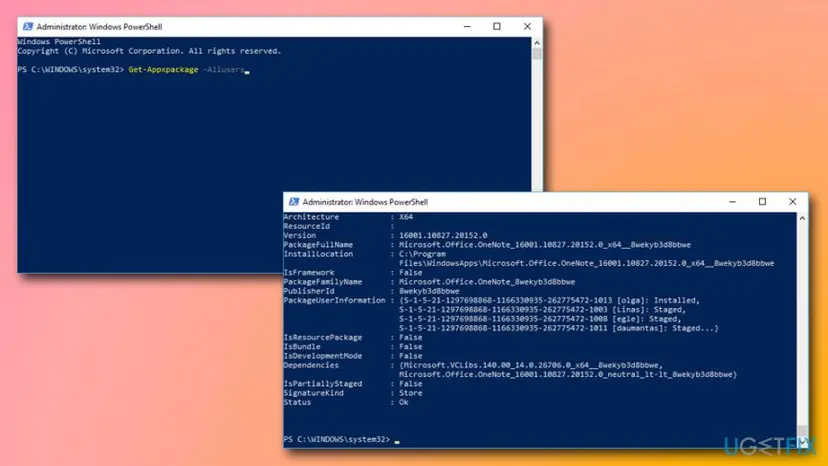Minimize the front PowerShell window
The image size is (828, 466).
(732, 202)
